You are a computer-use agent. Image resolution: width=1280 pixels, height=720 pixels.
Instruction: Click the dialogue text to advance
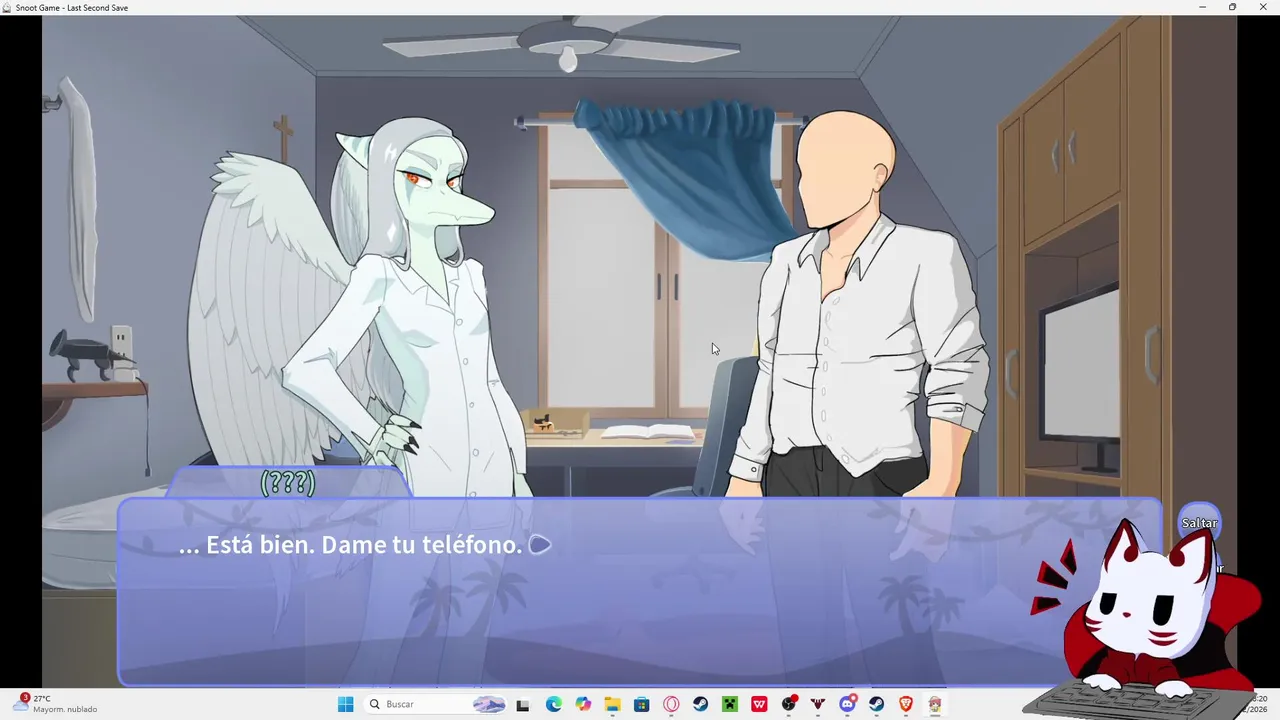point(351,545)
